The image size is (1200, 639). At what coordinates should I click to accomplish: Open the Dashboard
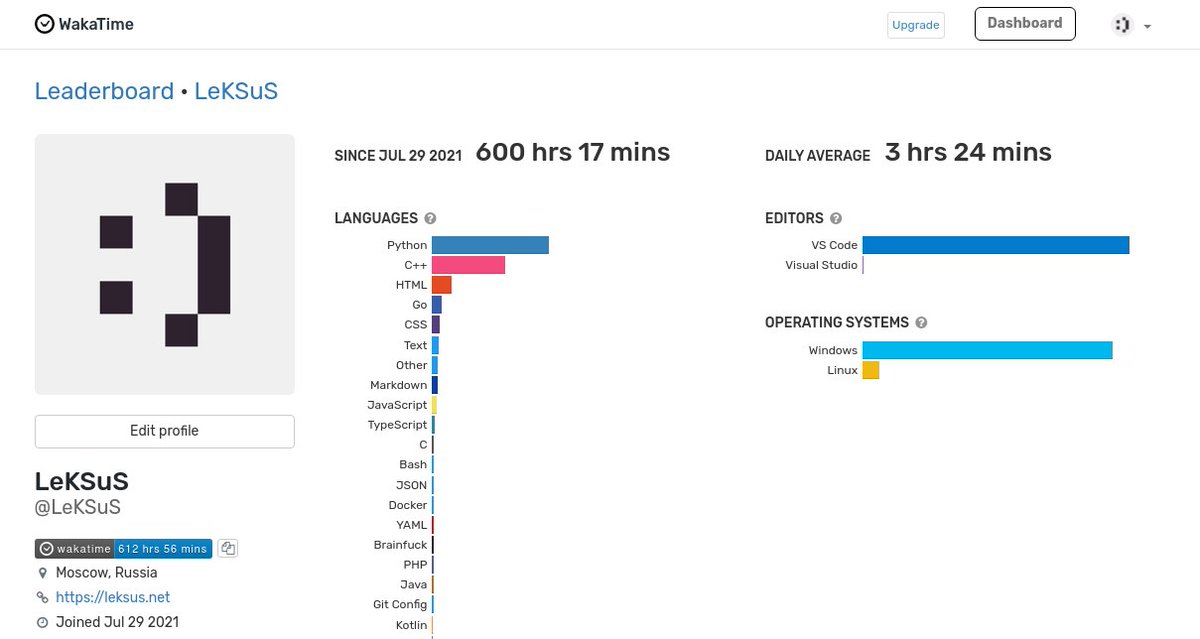tap(1025, 24)
